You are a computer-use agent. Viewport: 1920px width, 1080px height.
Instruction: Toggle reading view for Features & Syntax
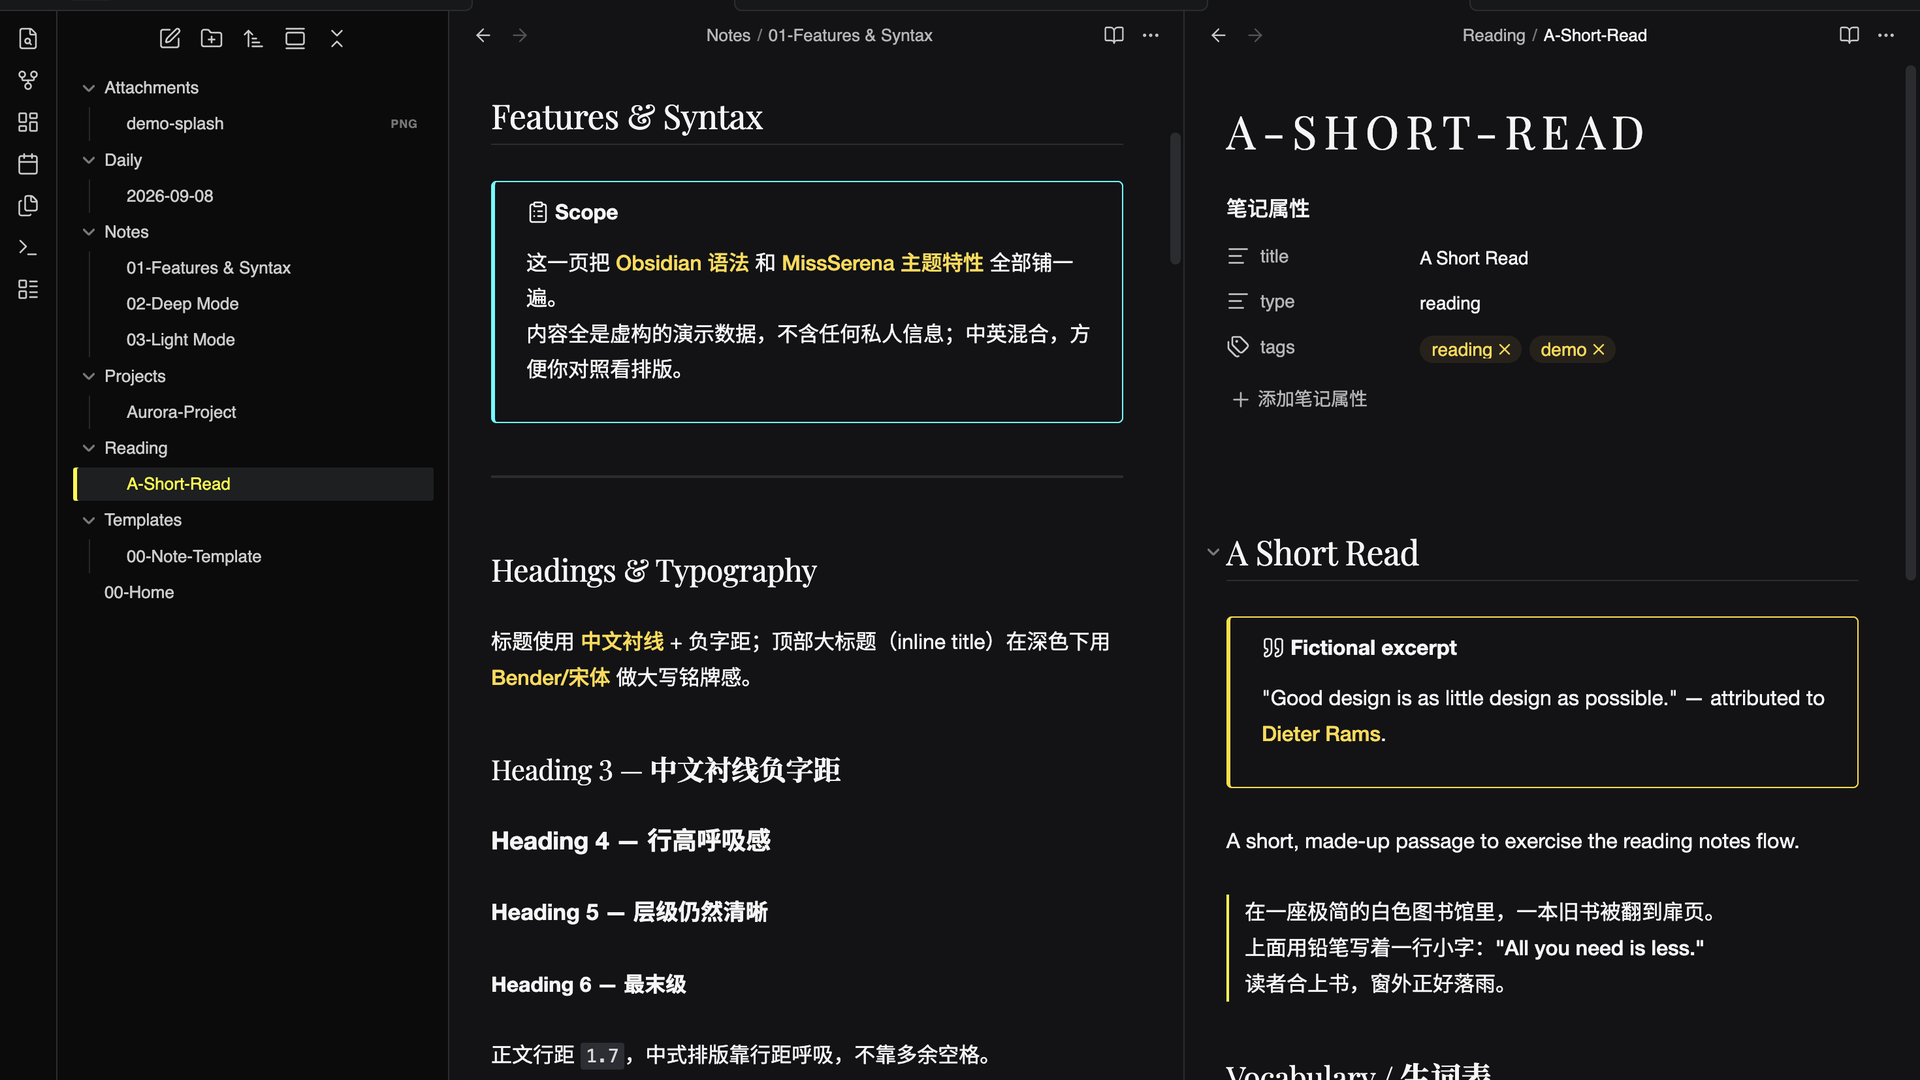point(1114,35)
